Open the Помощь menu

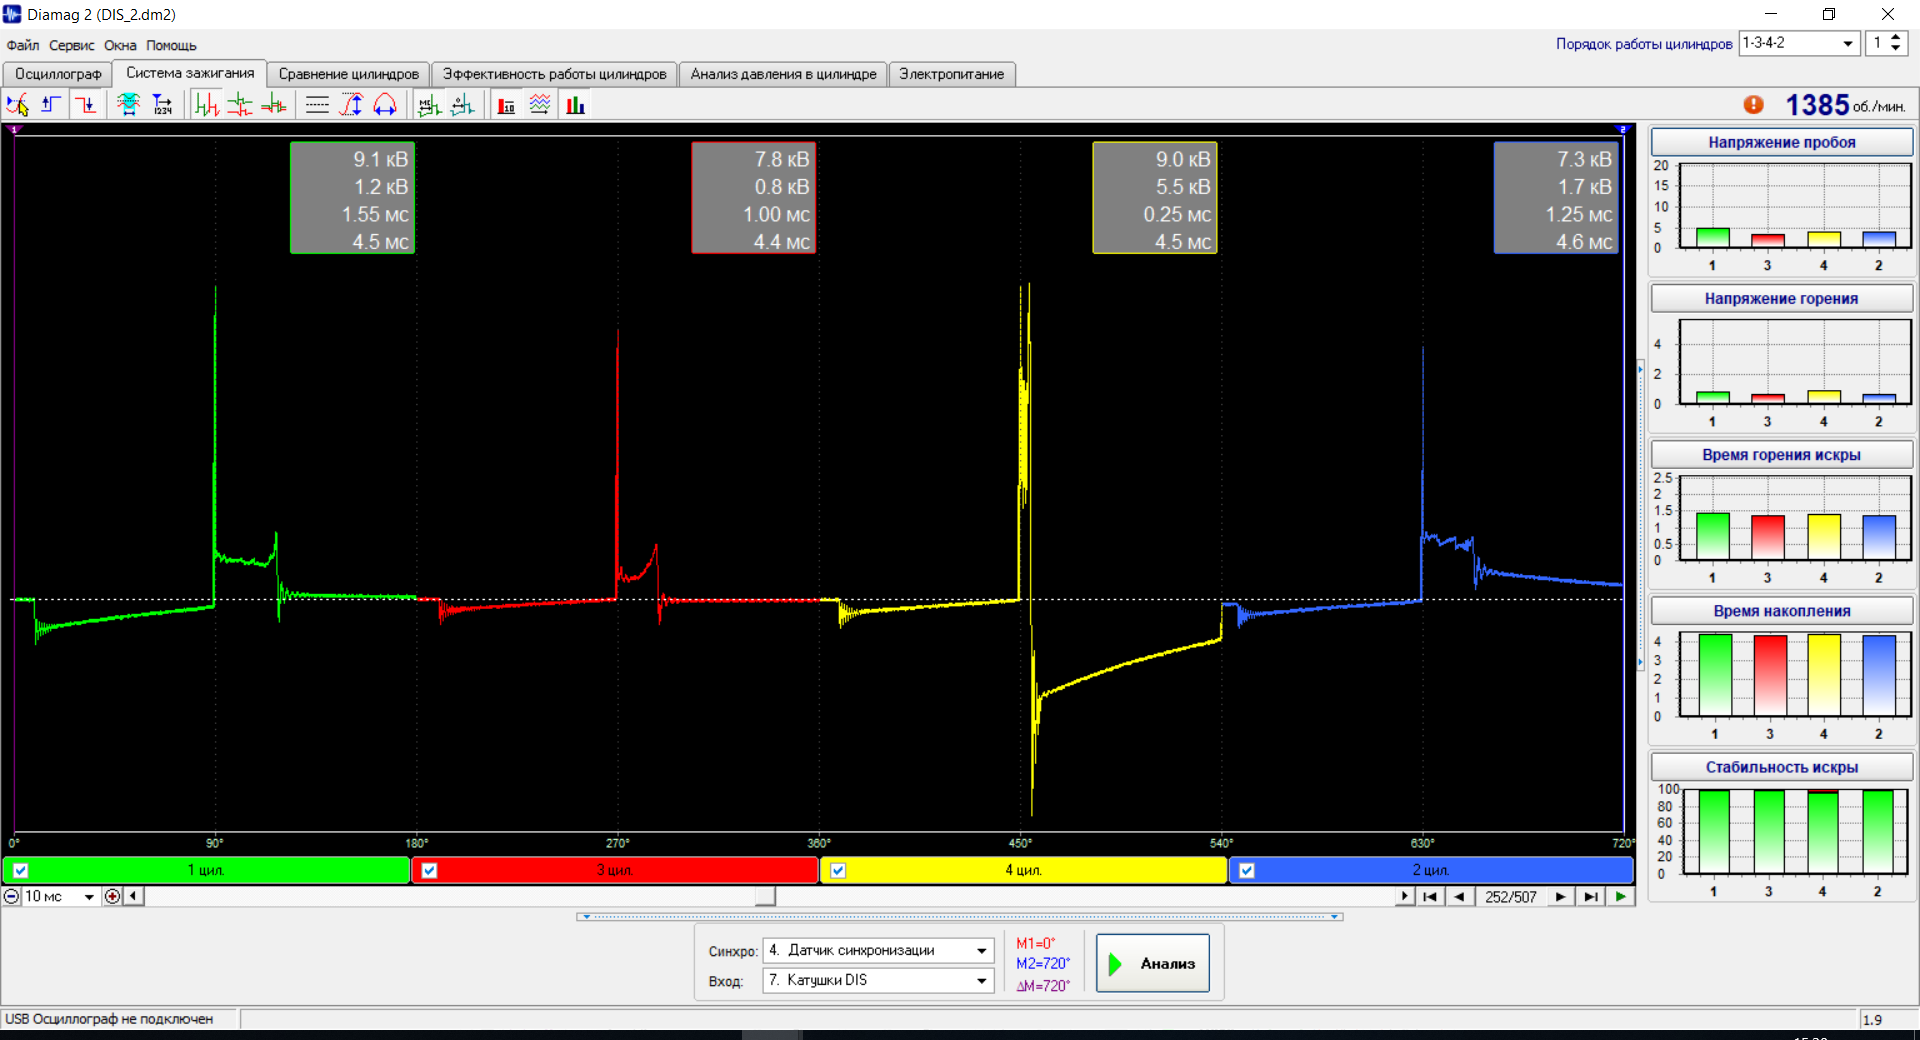(171, 45)
